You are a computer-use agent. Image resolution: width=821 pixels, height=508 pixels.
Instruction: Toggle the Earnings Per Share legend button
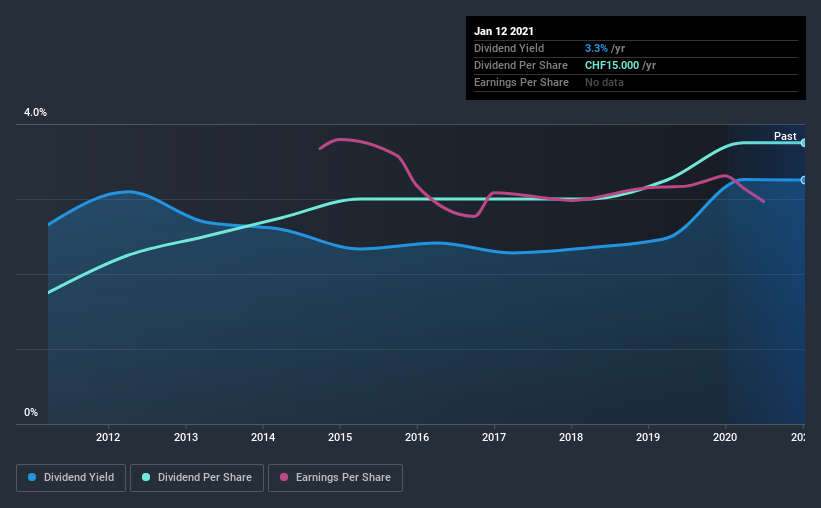point(335,478)
